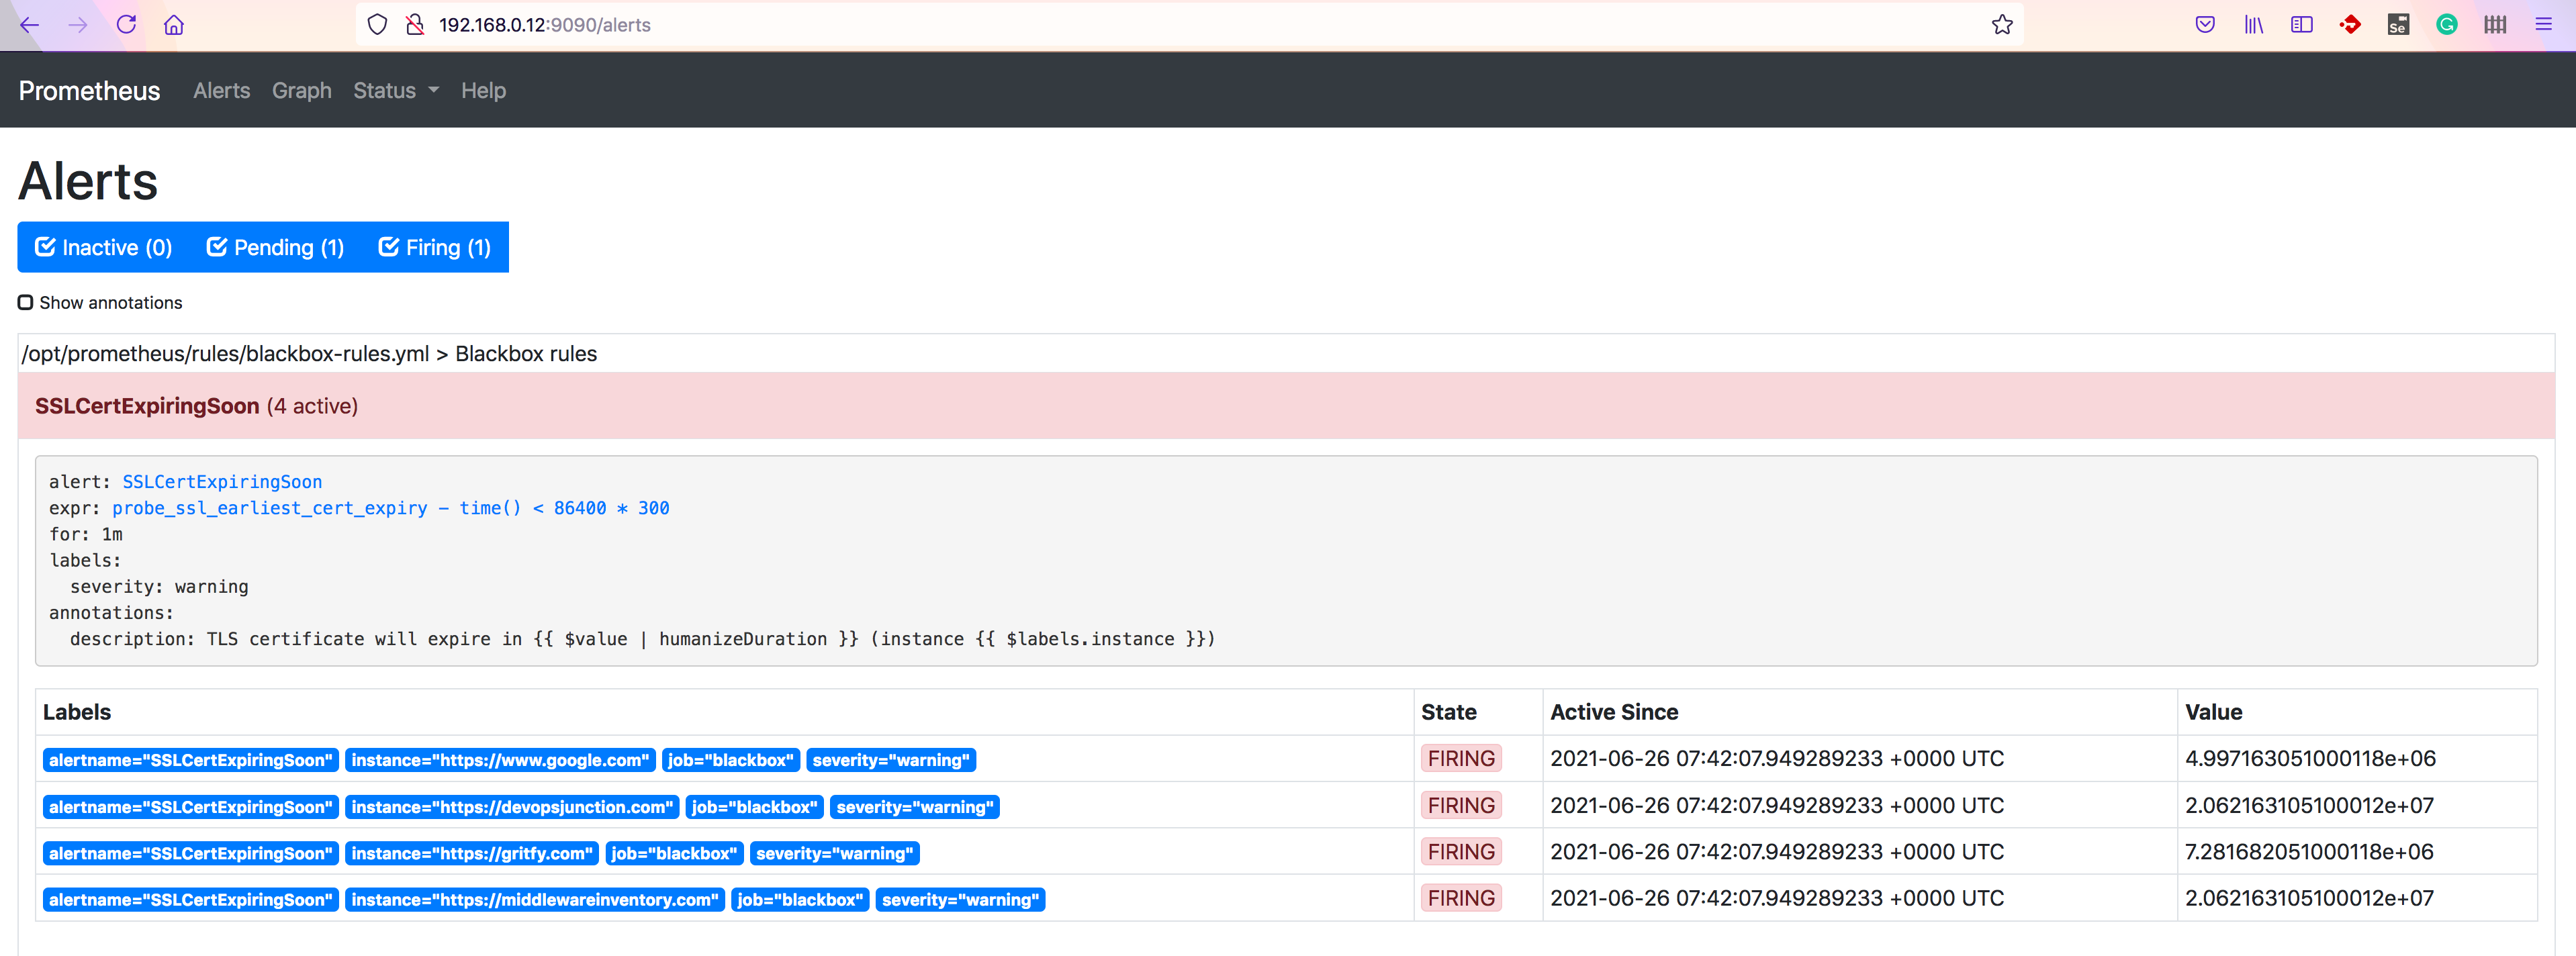2576x956 pixels.
Task: Click the value 4.997163051000118e+06
Action: [2310, 759]
